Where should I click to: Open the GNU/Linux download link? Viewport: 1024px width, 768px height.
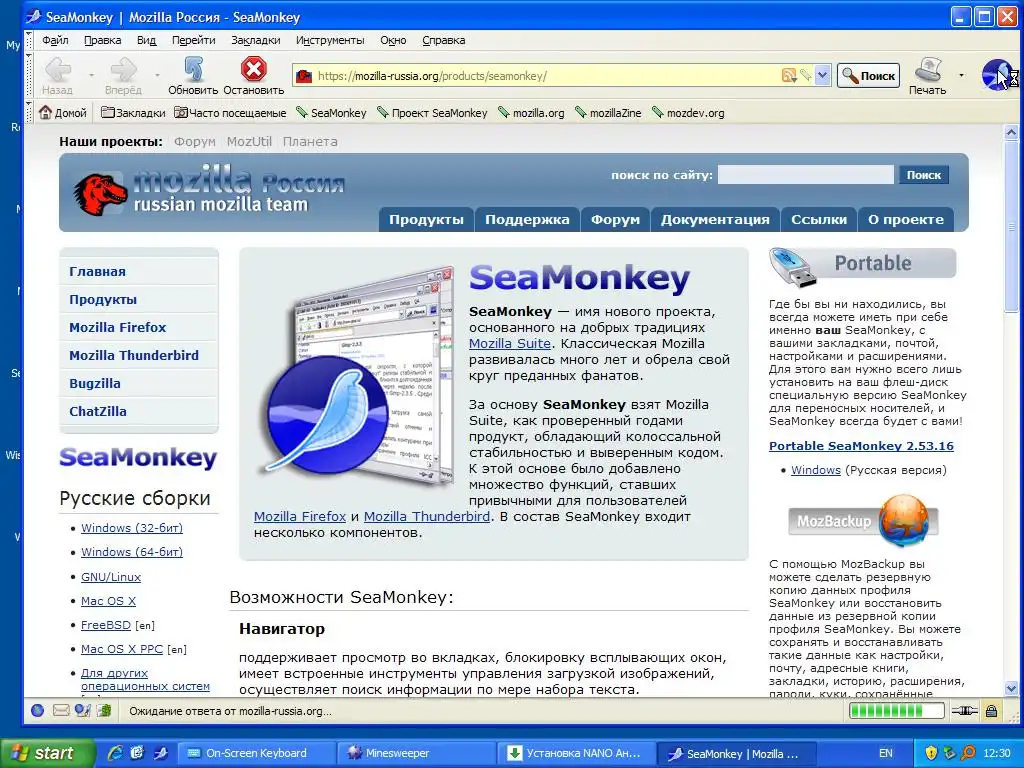click(x=111, y=577)
